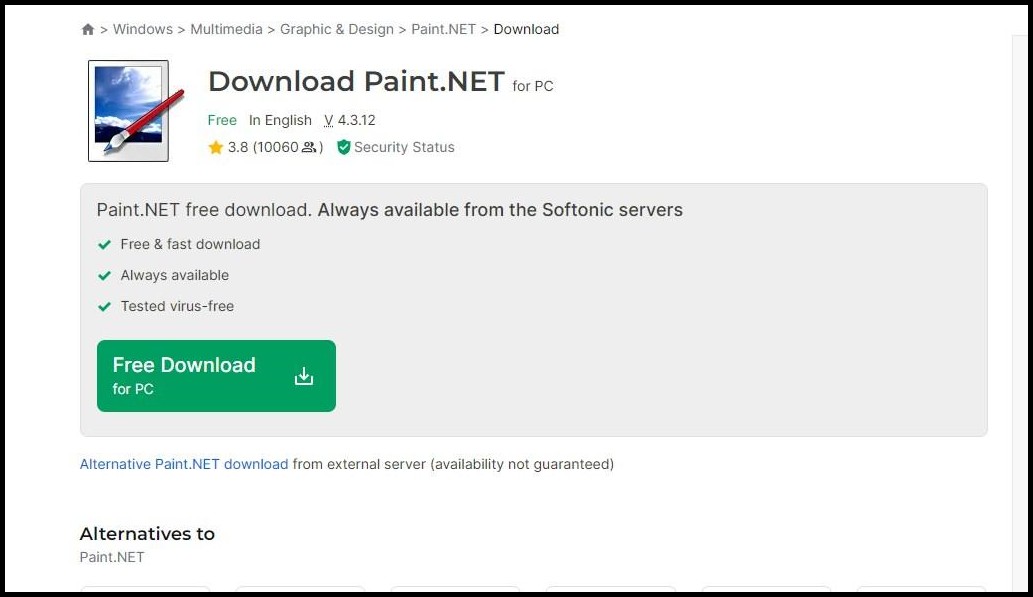Click the checkmark beside Free & fast download

104,244
